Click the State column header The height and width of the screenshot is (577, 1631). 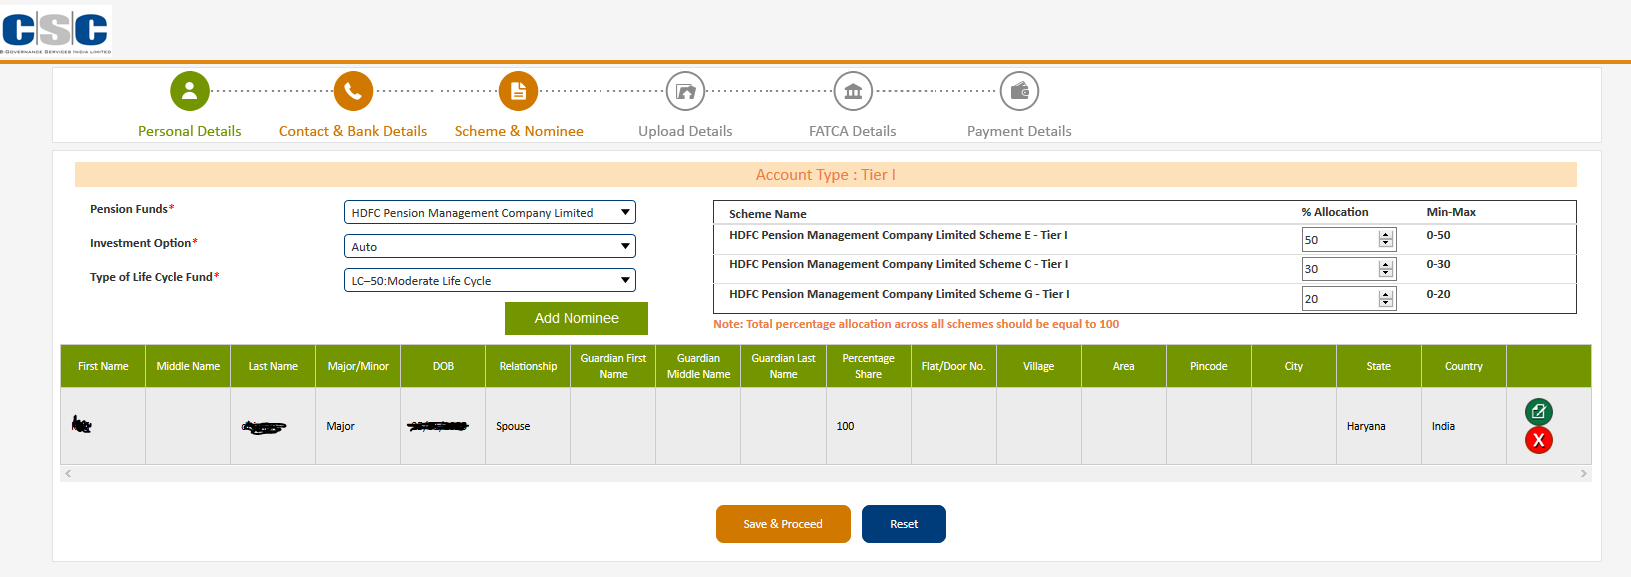pos(1379,366)
